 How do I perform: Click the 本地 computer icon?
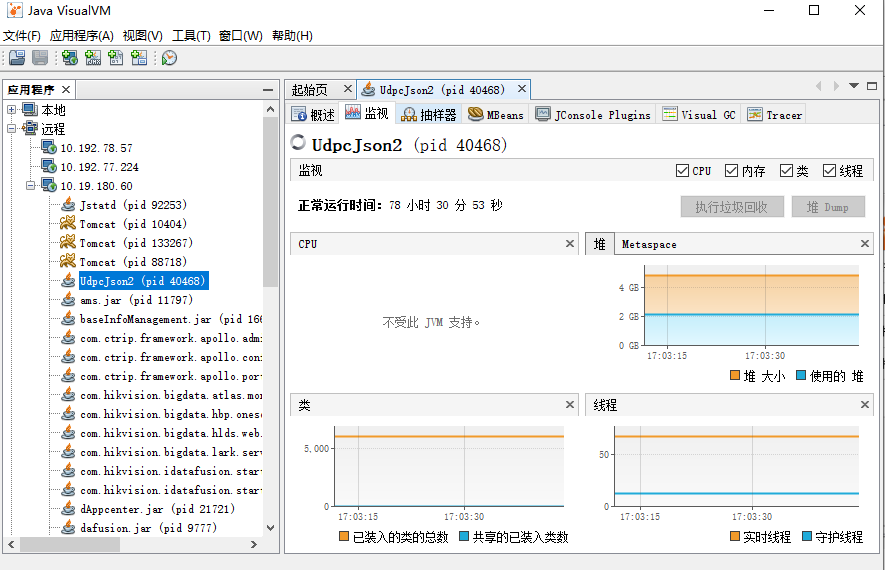point(30,109)
